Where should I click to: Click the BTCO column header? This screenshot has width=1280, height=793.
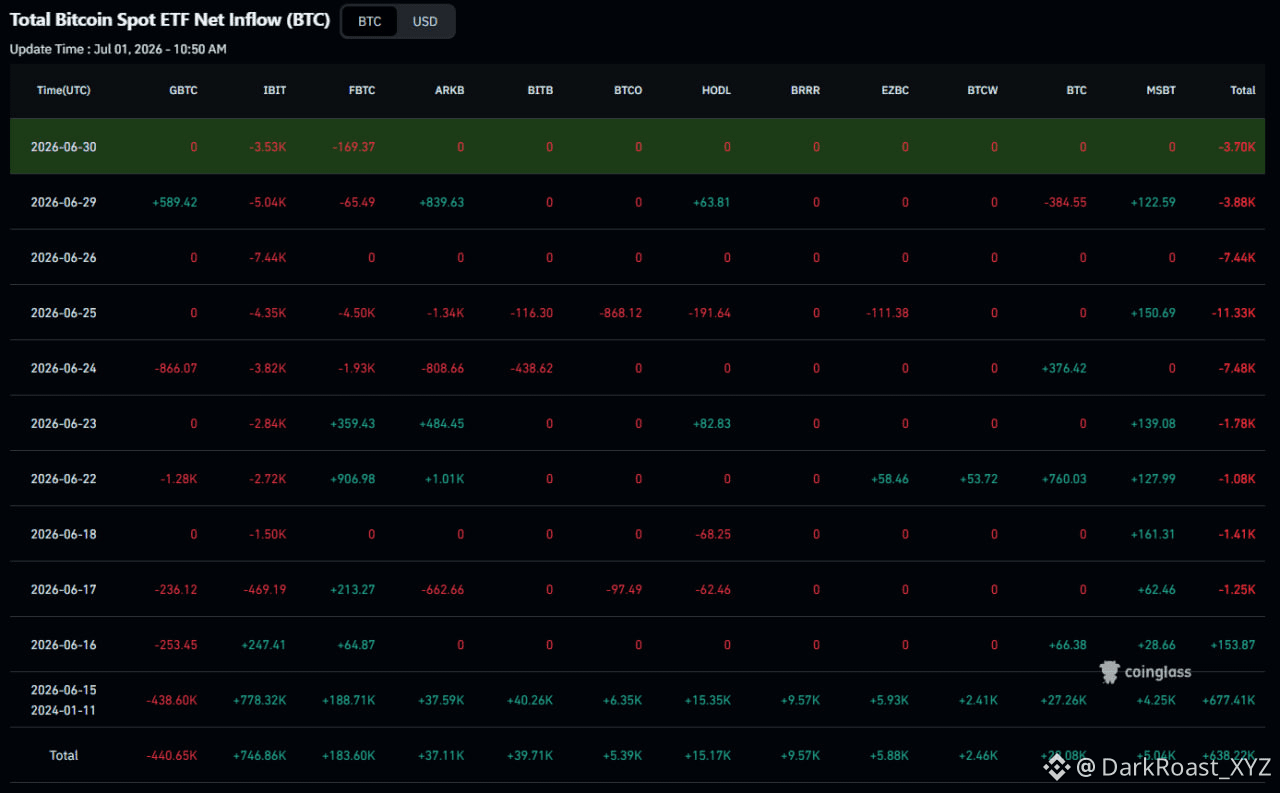(x=628, y=90)
